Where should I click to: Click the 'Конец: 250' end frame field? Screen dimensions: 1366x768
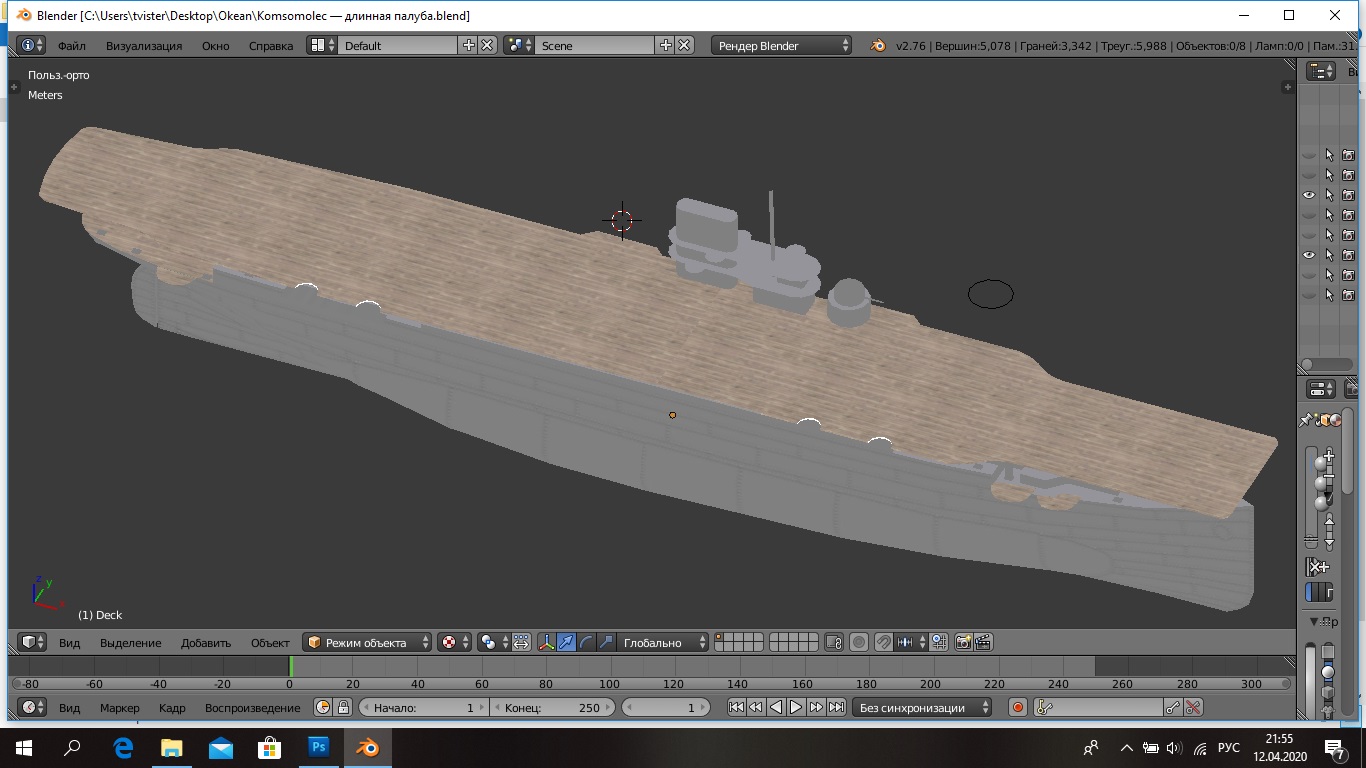click(x=552, y=707)
